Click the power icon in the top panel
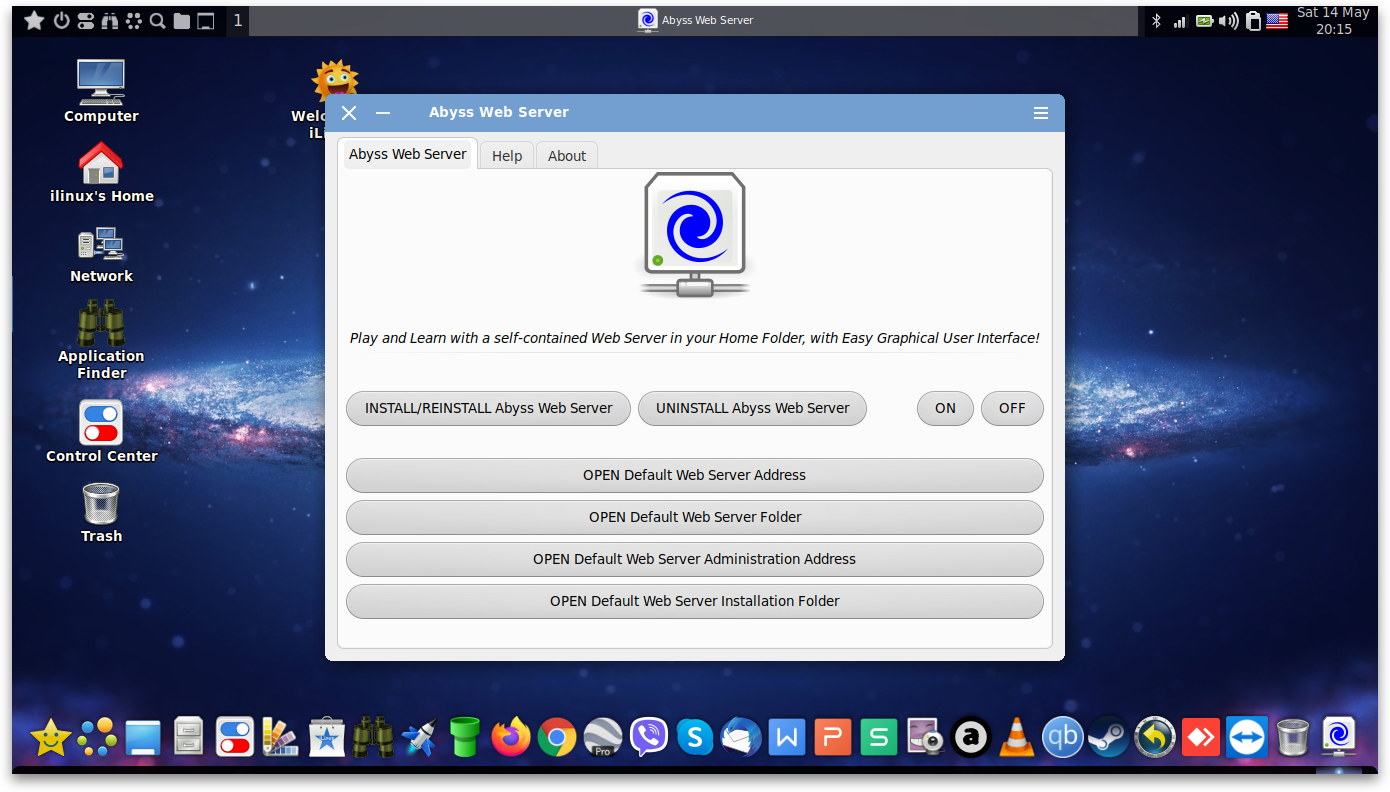The width and height of the screenshot is (1390, 792). click(62, 20)
